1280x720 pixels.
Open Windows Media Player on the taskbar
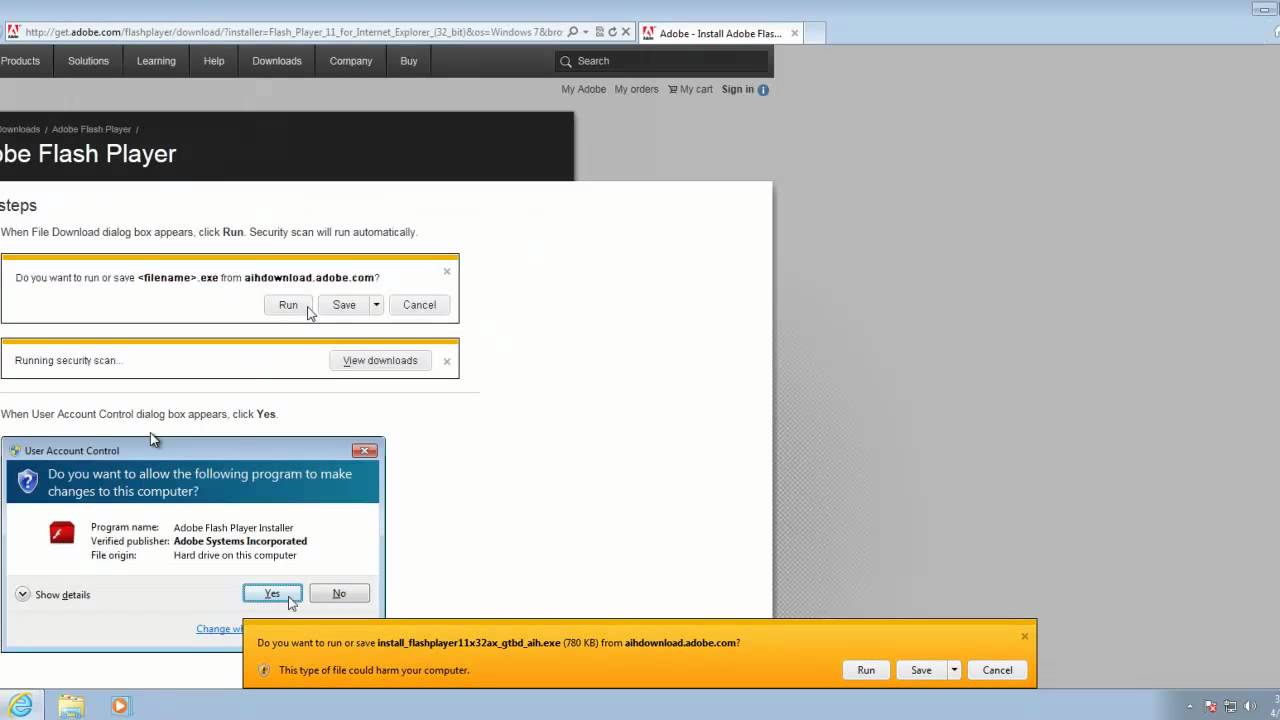tap(120, 706)
